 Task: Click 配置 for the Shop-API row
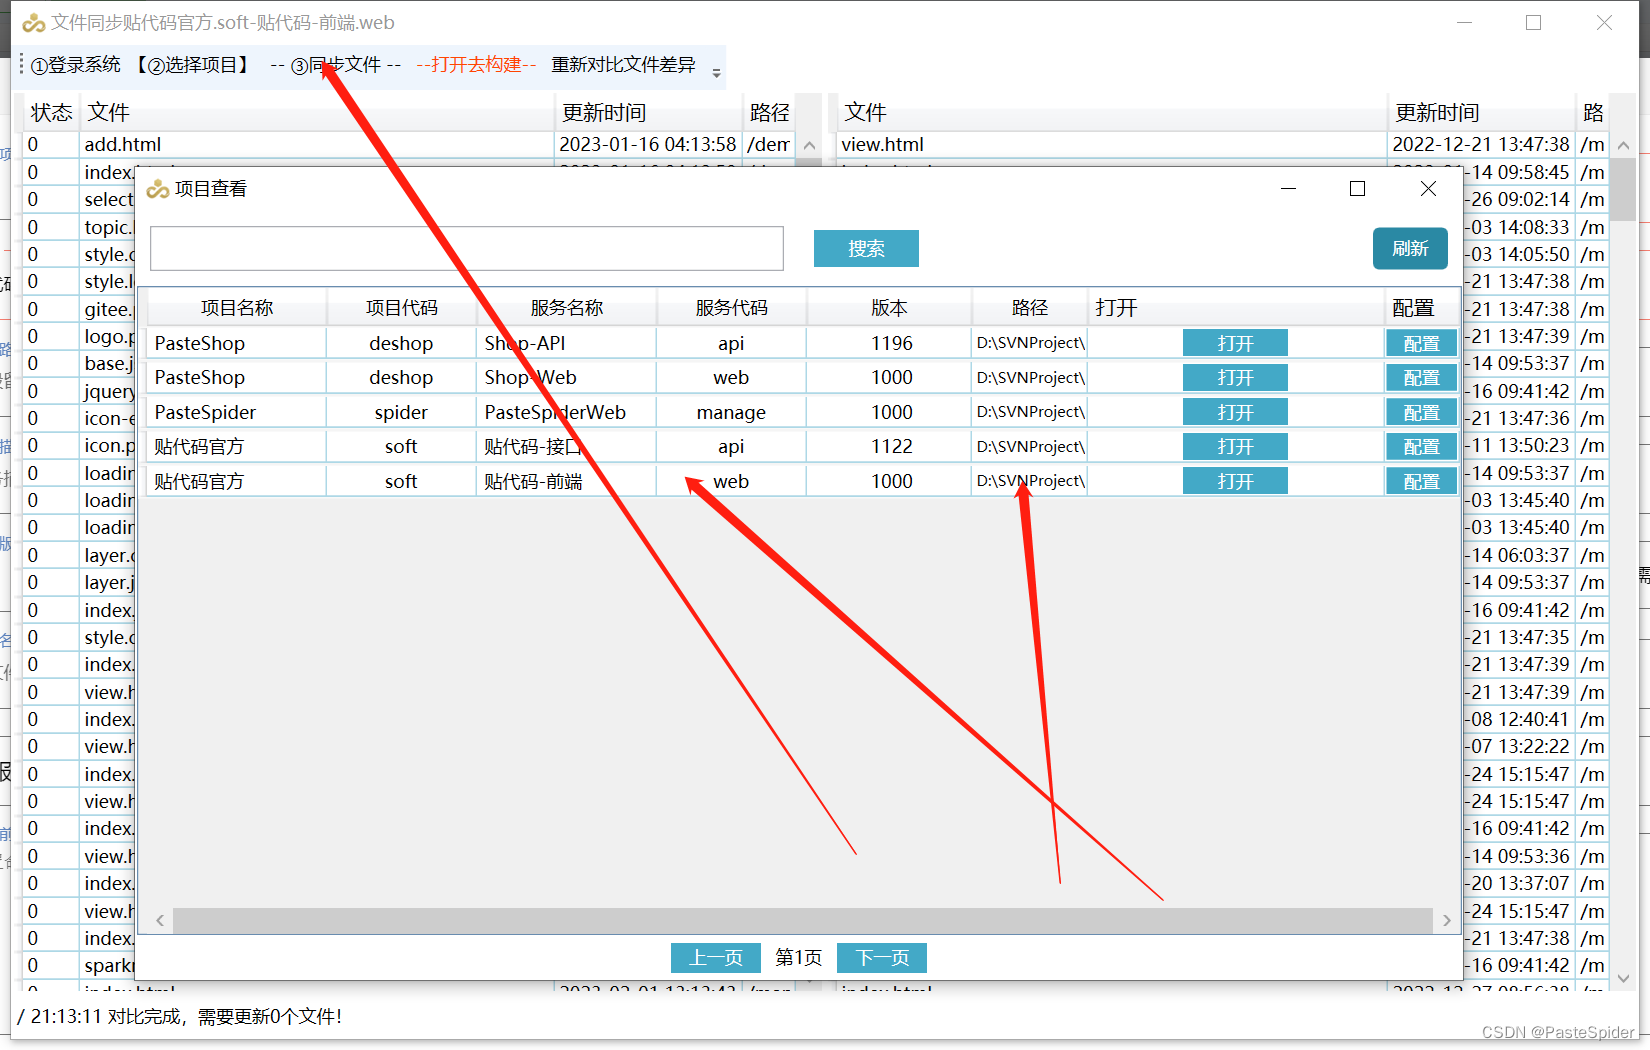click(1421, 344)
